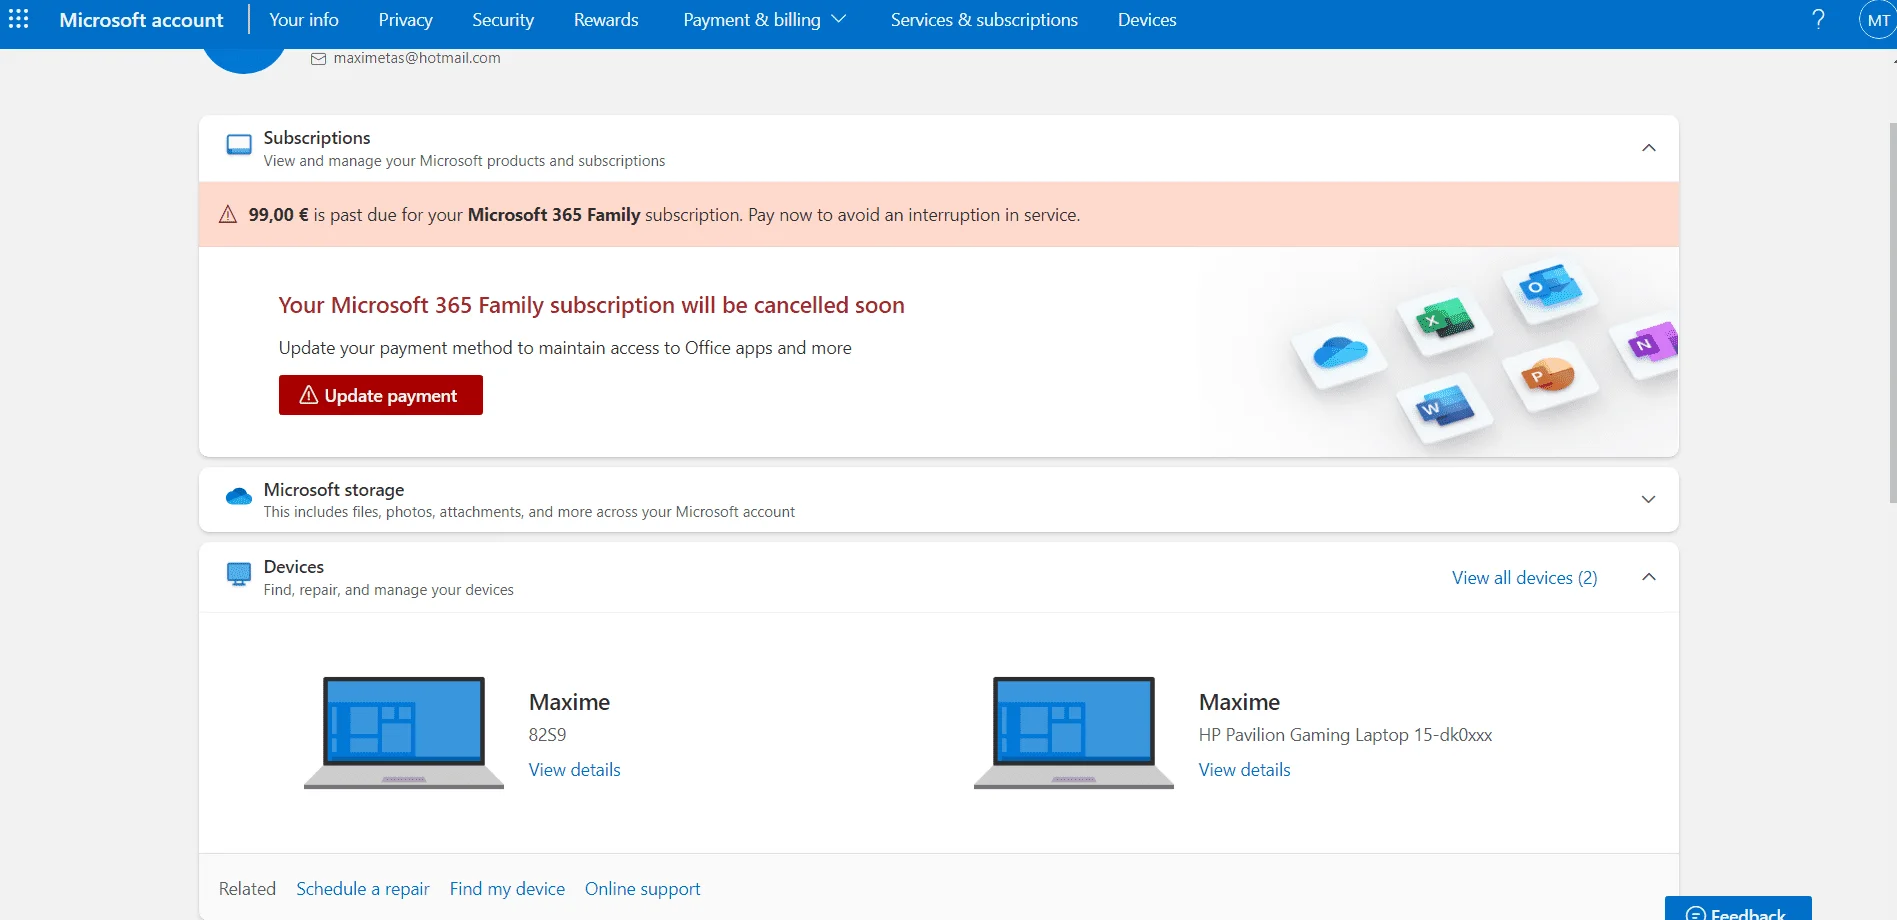Click the OneDrive app tile image
The width and height of the screenshot is (1897, 920).
point(1340,352)
